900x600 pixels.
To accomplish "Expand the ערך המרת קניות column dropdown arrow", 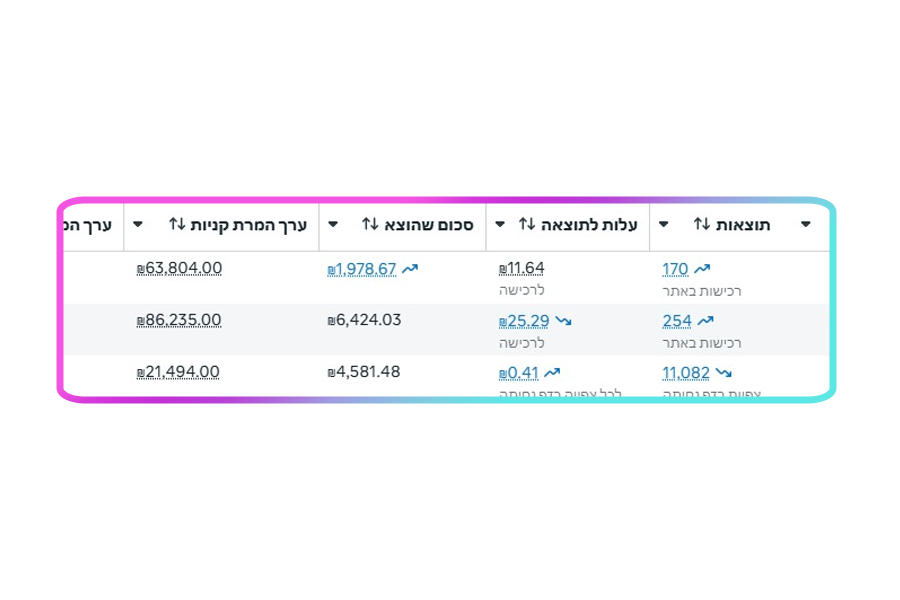I will (138, 225).
